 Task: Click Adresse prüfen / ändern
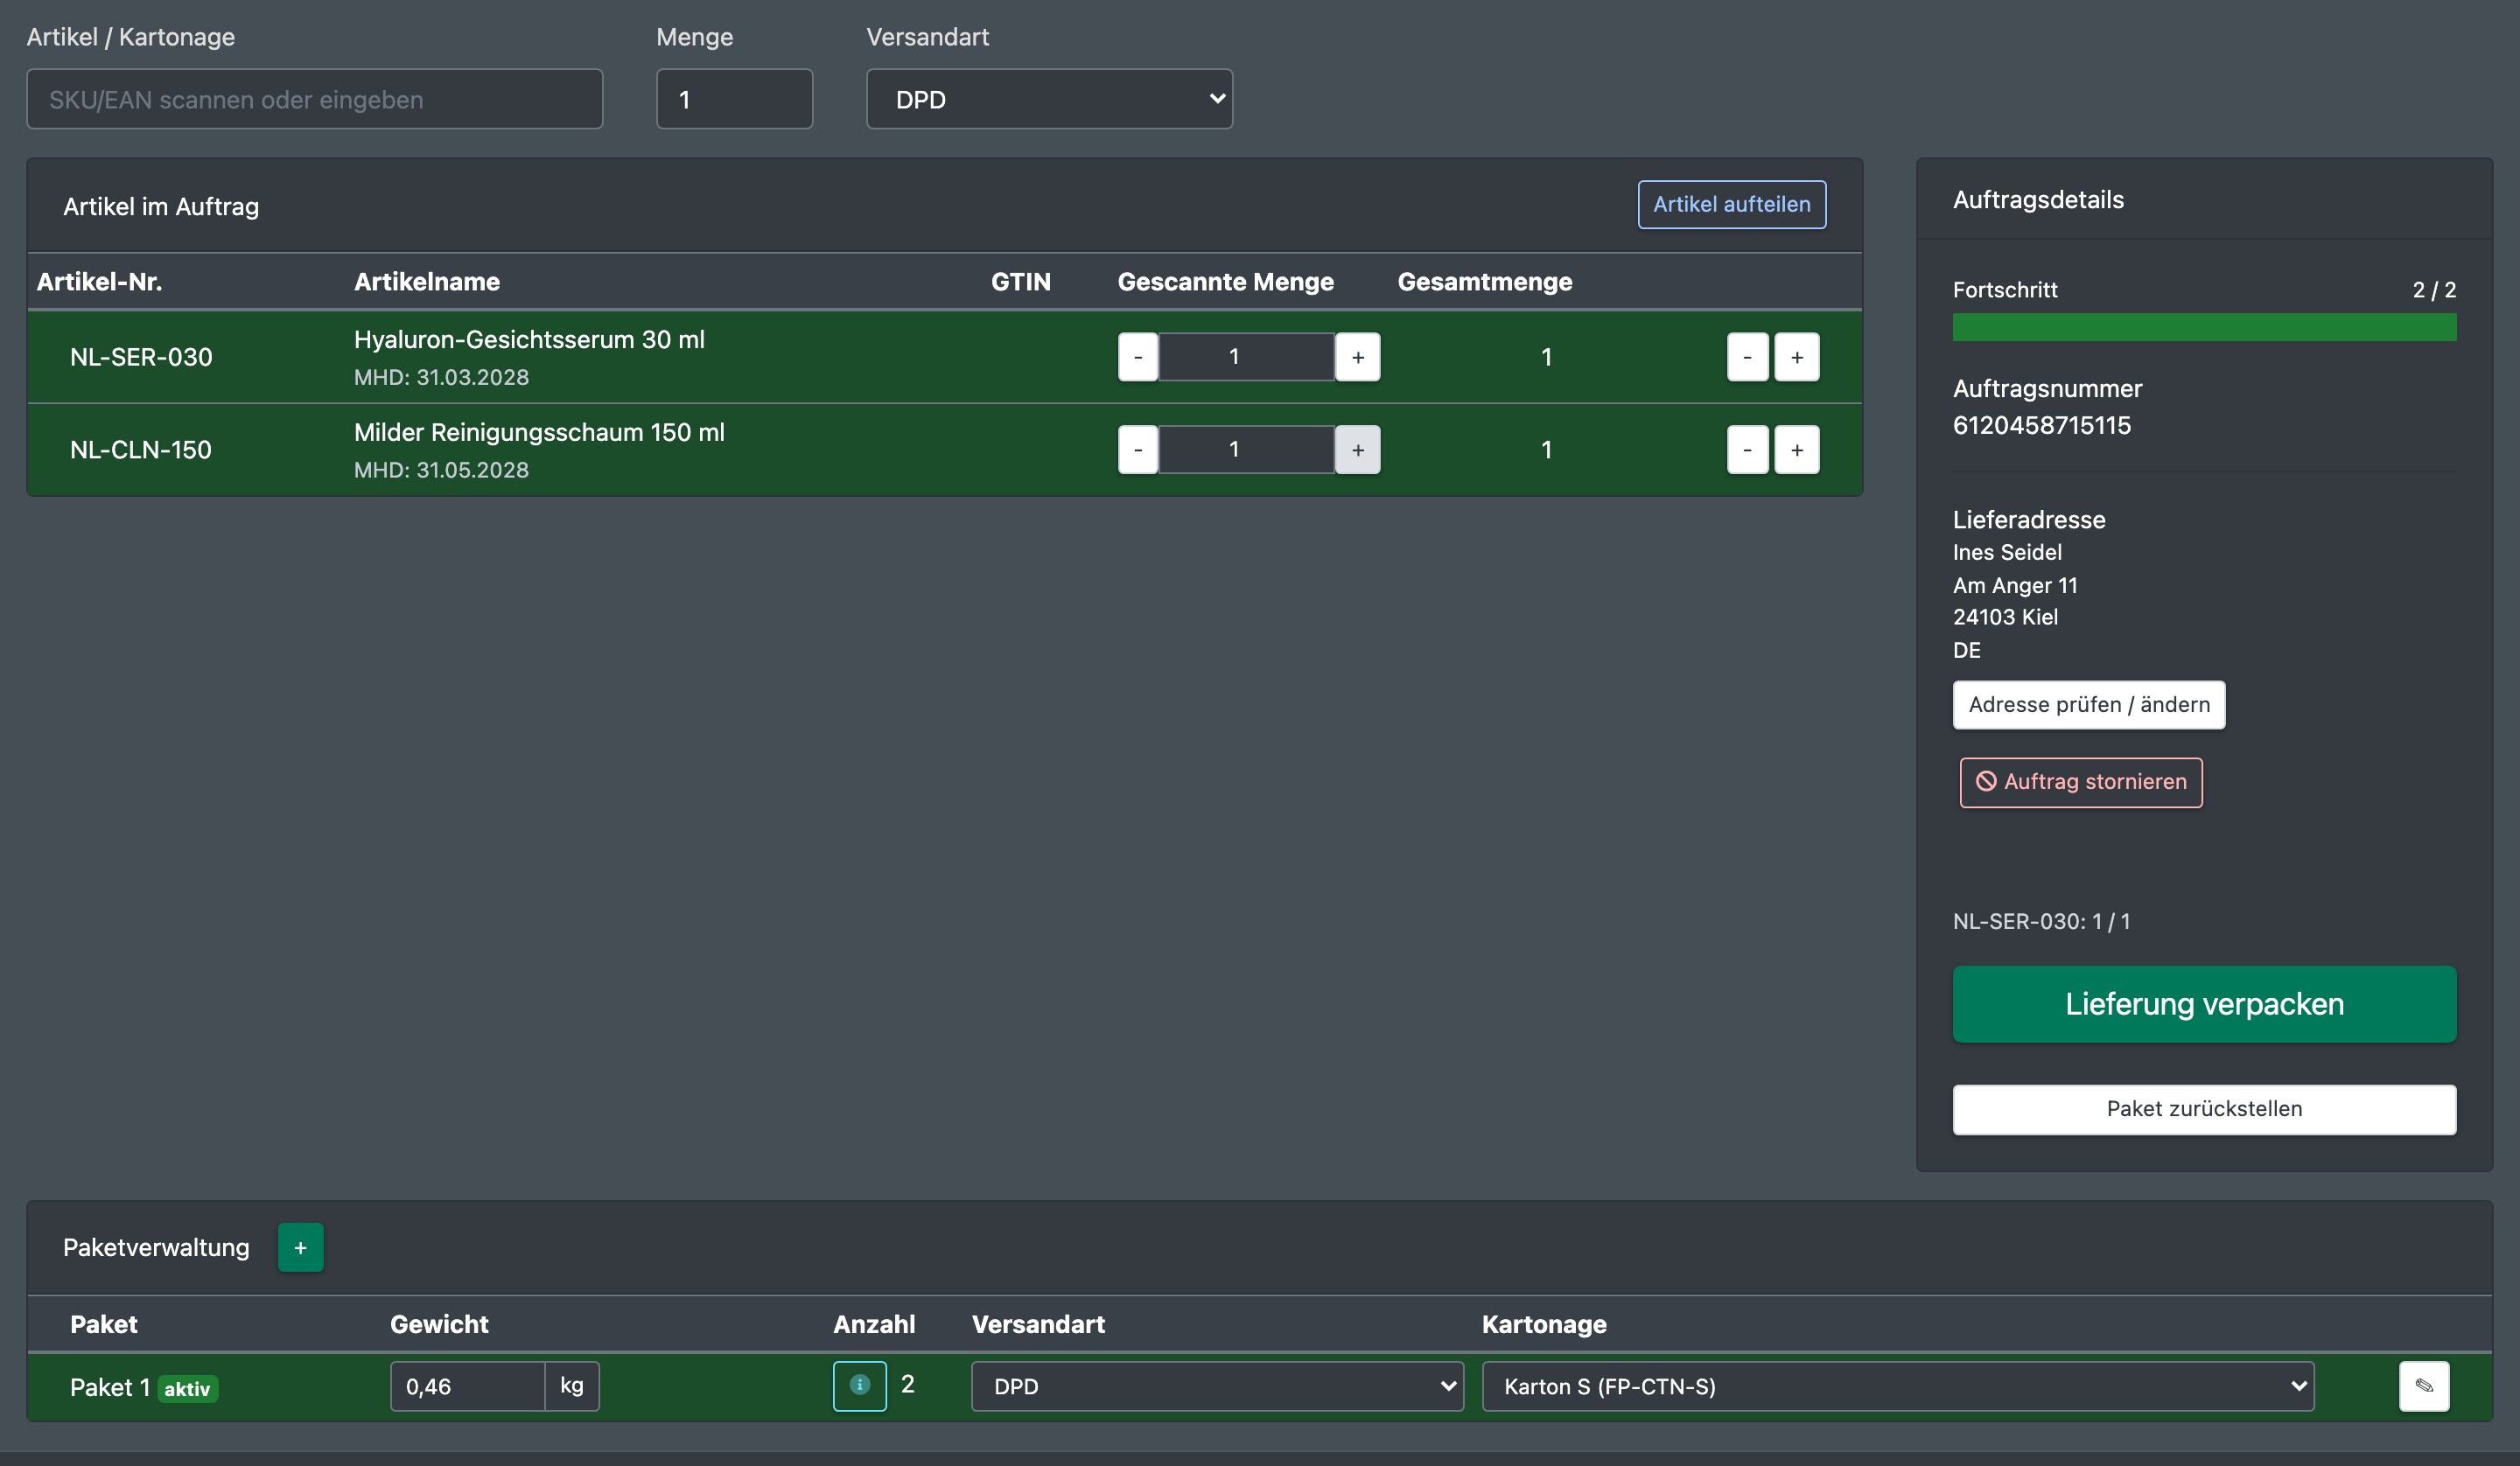tap(2089, 705)
